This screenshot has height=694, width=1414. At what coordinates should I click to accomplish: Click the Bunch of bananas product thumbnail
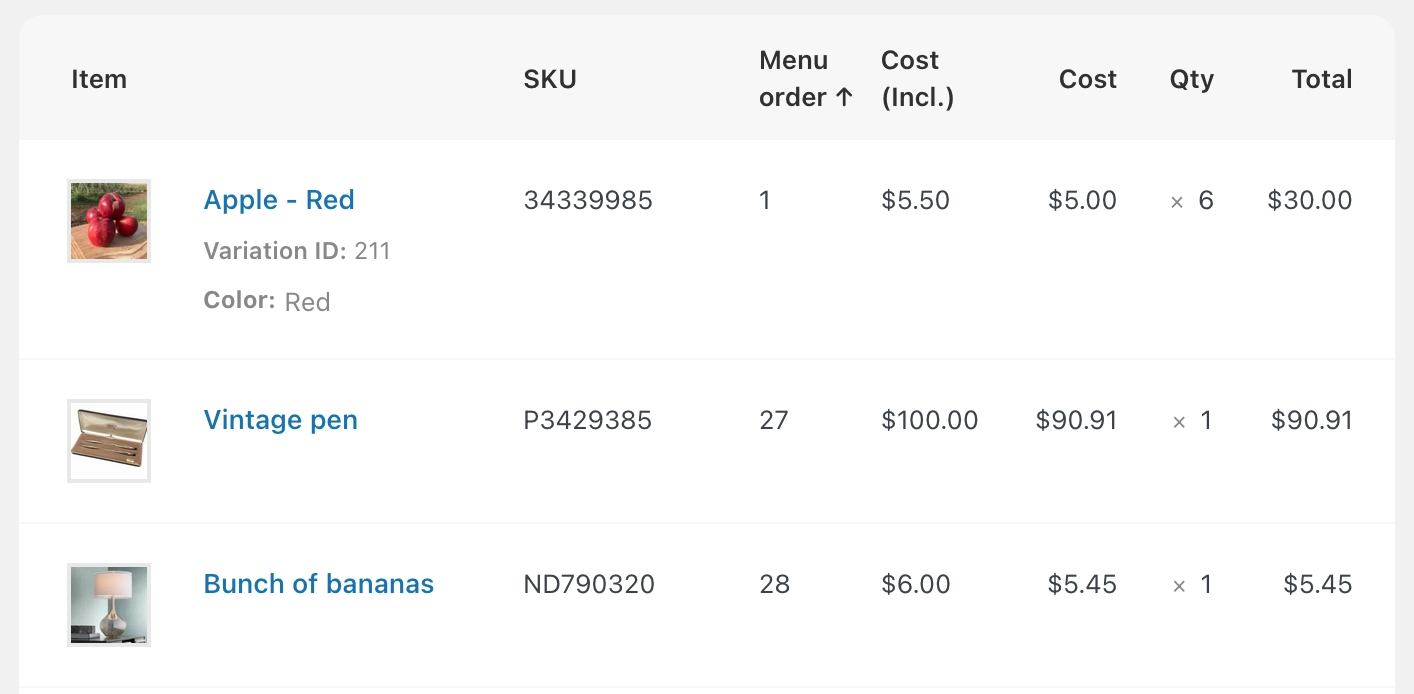(x=108, y=604)
